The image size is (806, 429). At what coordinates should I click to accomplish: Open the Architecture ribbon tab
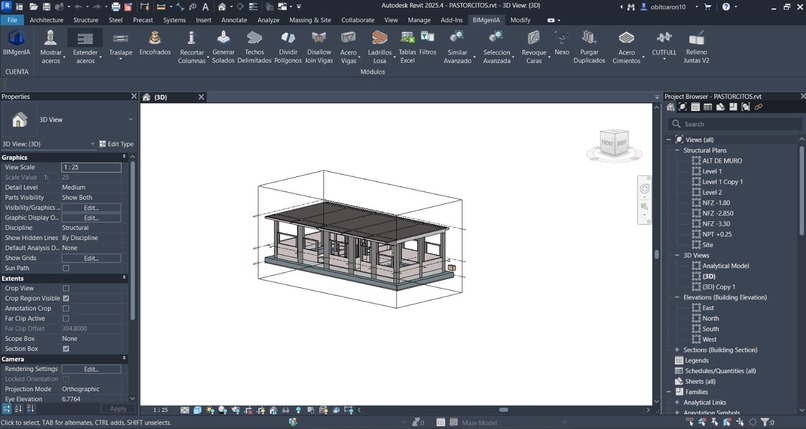click(46, 20)
